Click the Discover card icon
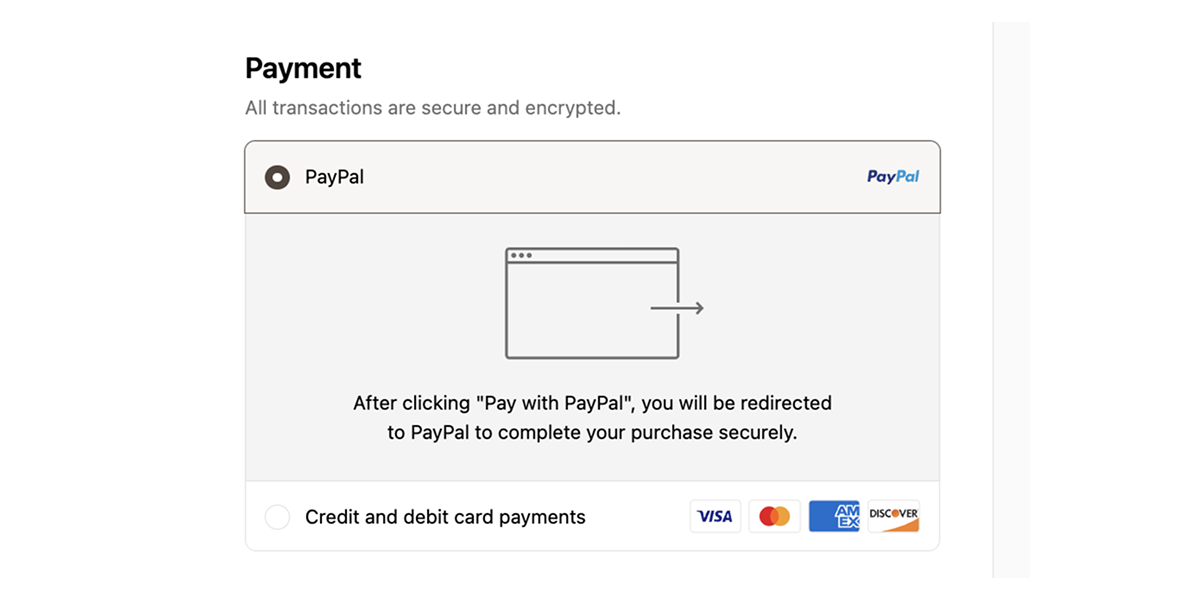This screenshot has height=600, width=1200. (x=893, y=517)
